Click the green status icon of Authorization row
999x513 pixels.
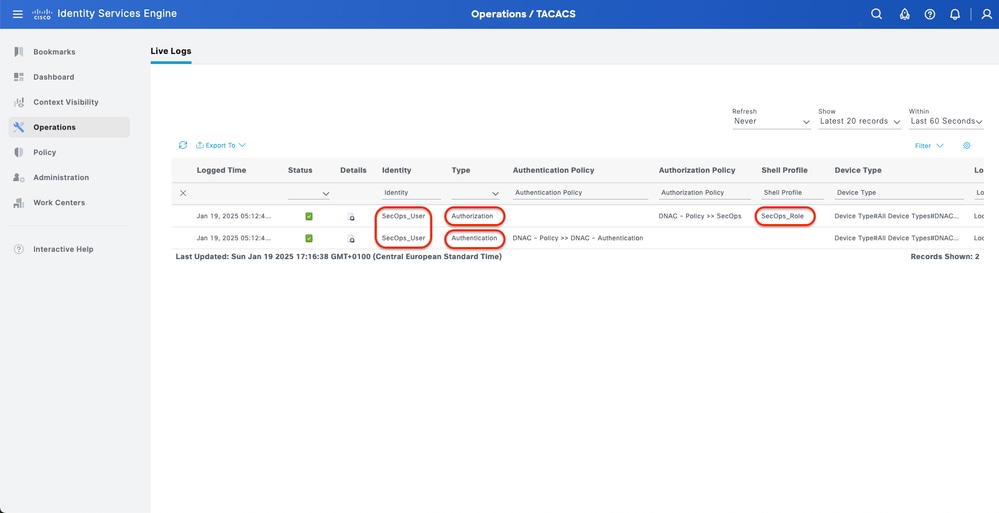coord(309,217)
